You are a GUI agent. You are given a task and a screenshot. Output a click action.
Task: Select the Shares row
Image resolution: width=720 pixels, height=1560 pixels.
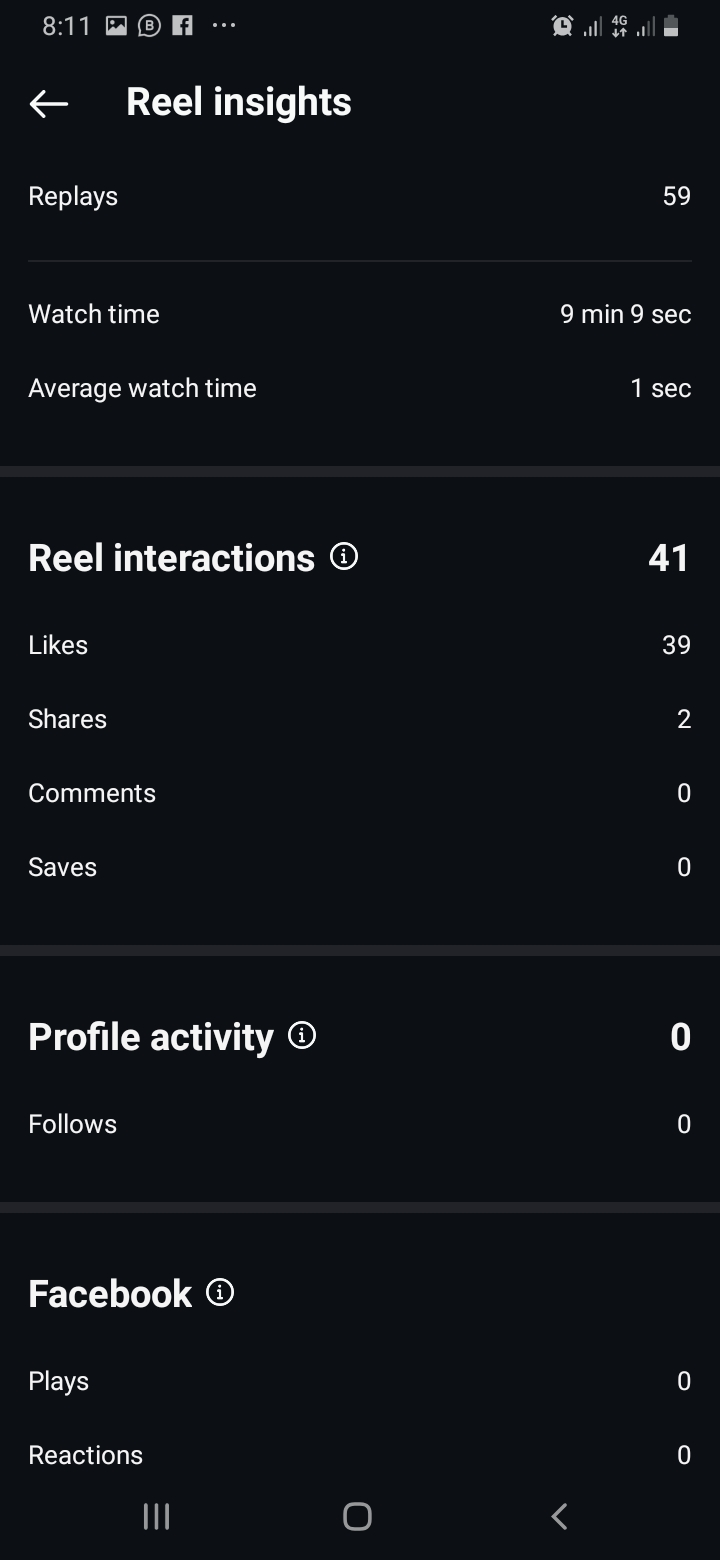[360, 719]
